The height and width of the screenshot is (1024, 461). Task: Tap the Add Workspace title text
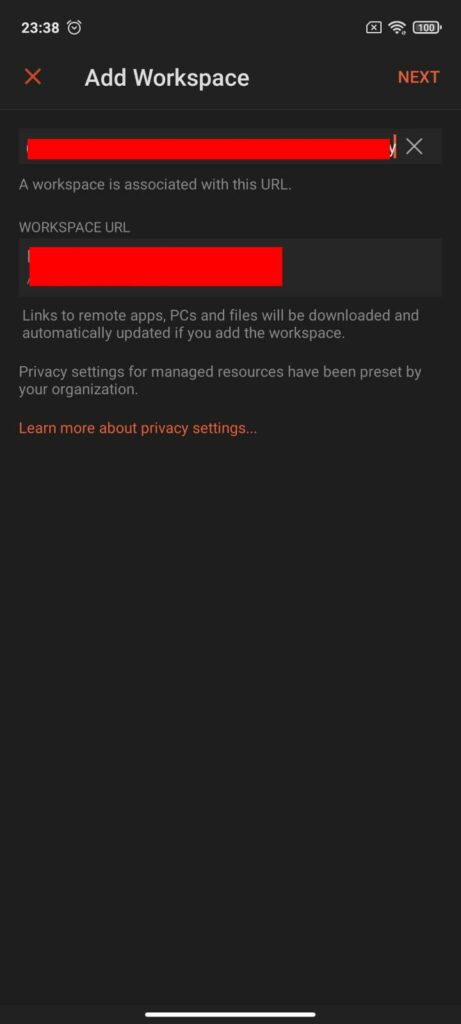(167, 78)
